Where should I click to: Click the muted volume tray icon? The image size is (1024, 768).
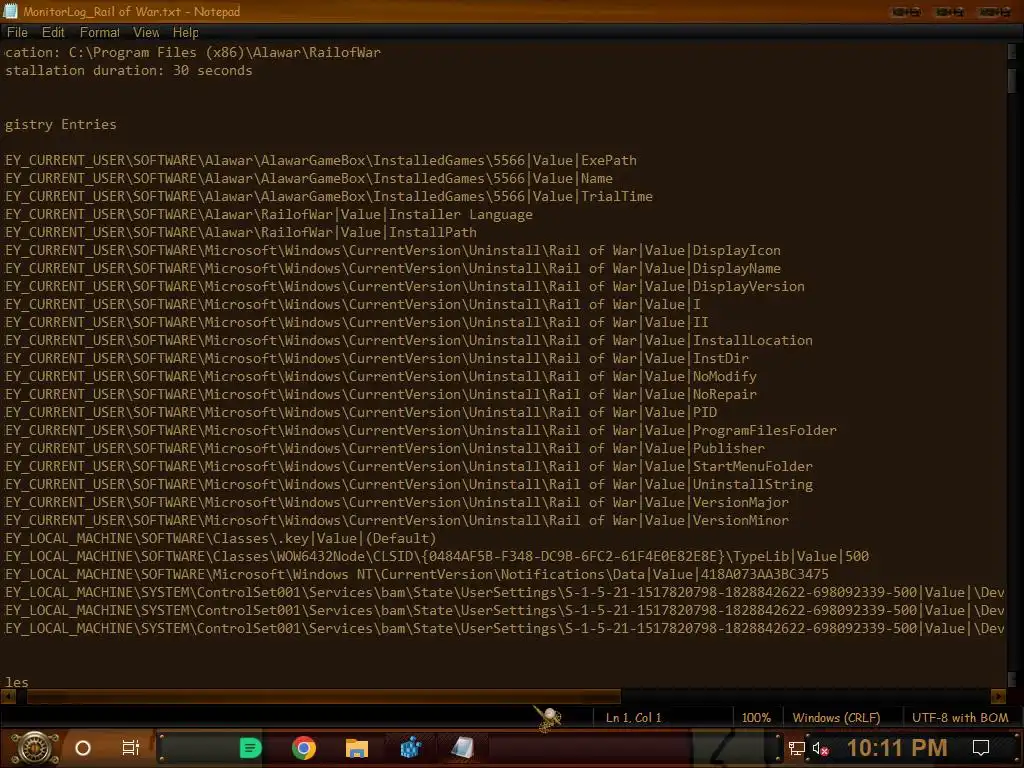tap(820, 749)
